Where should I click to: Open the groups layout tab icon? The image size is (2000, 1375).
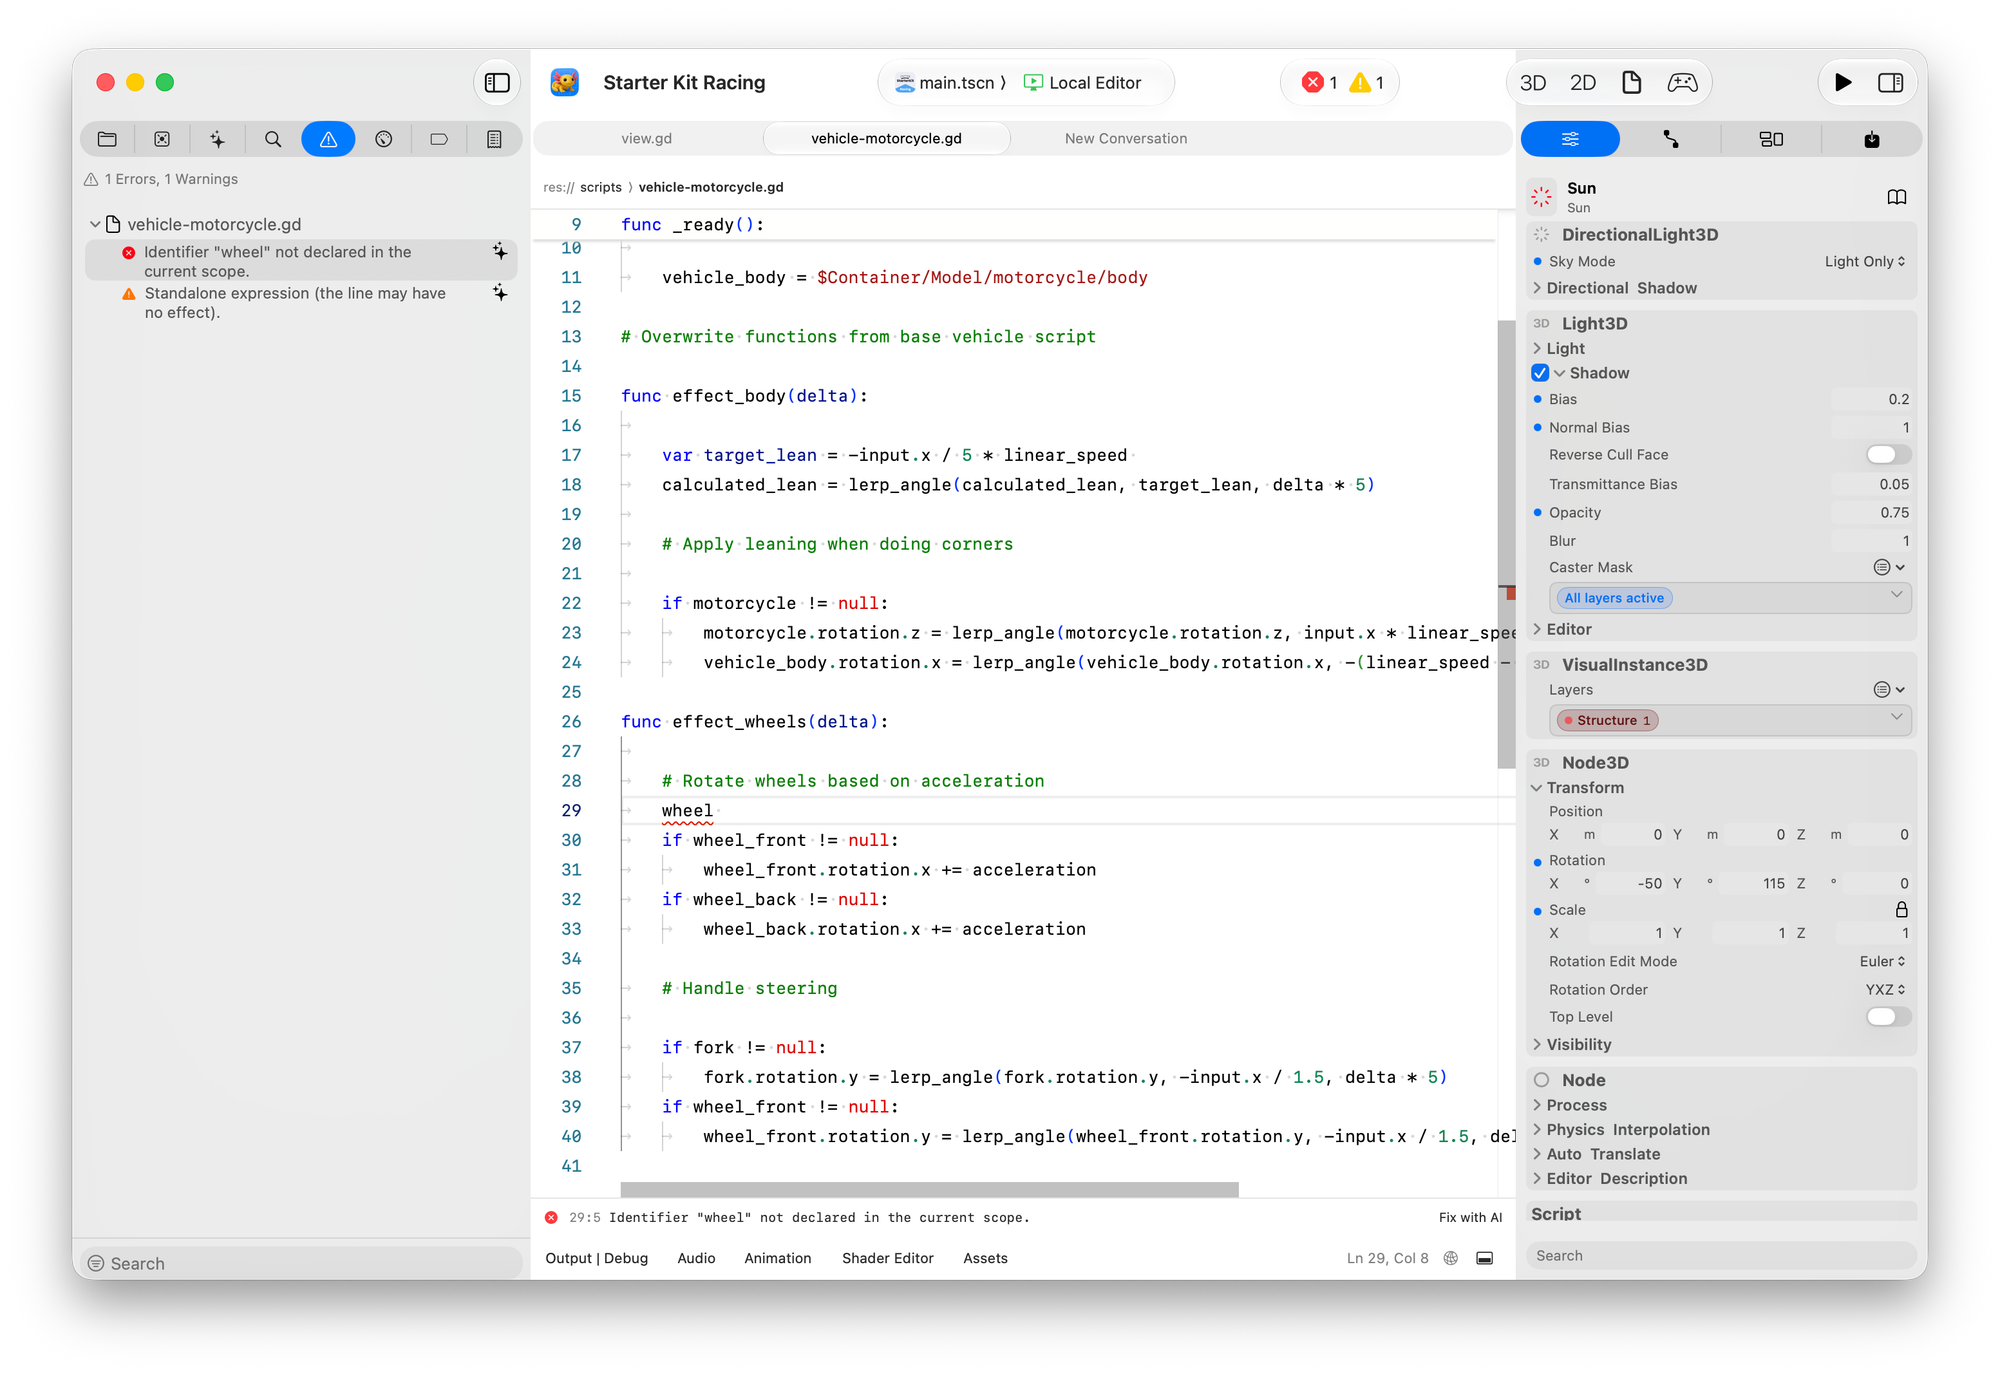point(1771,139)
